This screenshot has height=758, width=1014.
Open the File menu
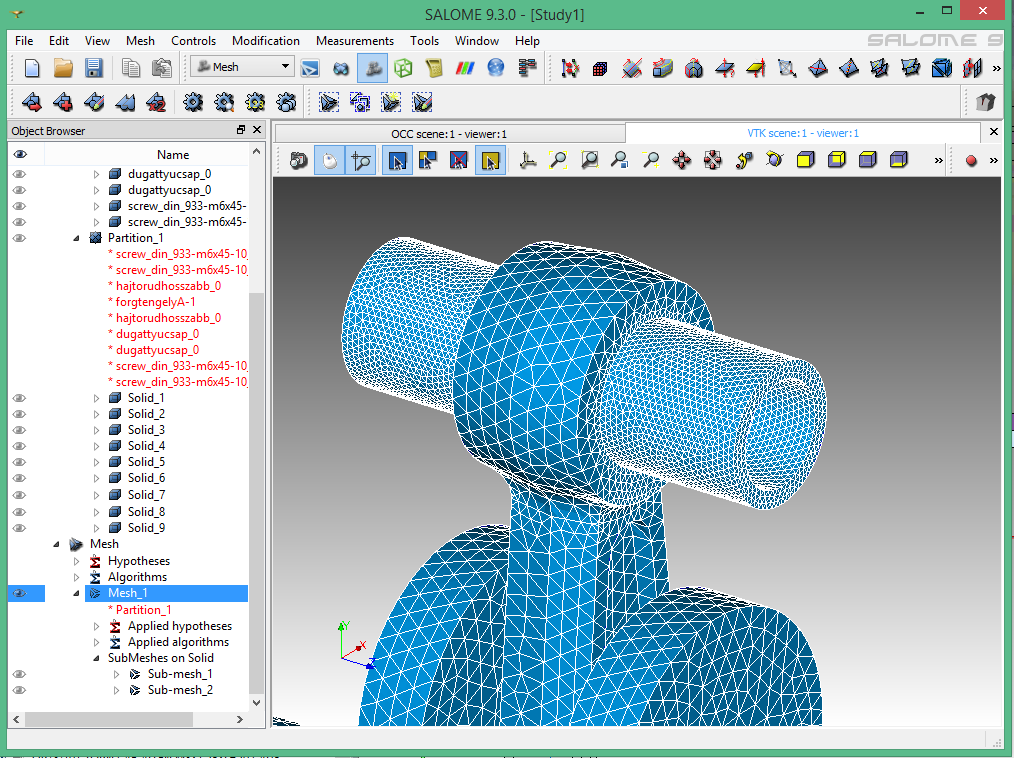tap(24, 41)
